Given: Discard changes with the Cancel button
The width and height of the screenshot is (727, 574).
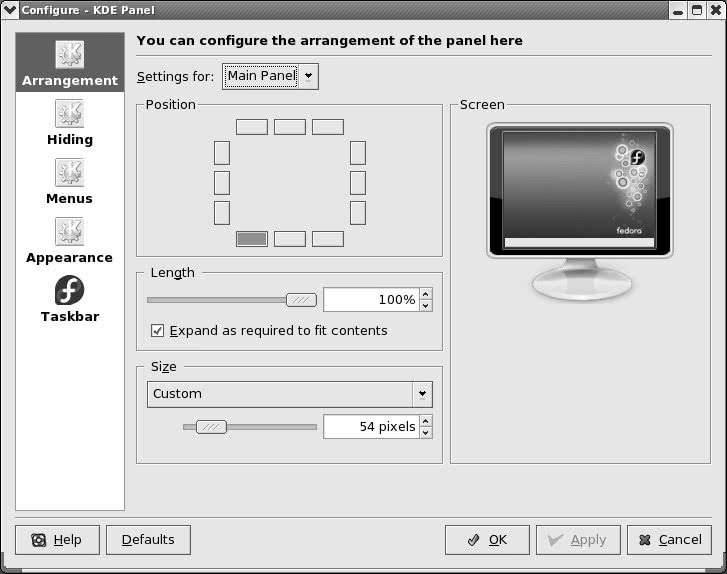Looking at the screenshot, I should point(670,540).
